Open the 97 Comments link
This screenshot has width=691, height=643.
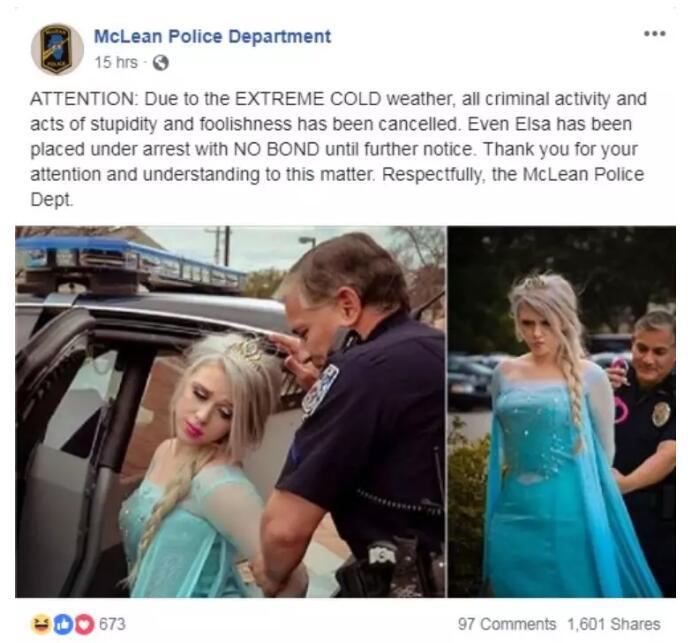507,624
